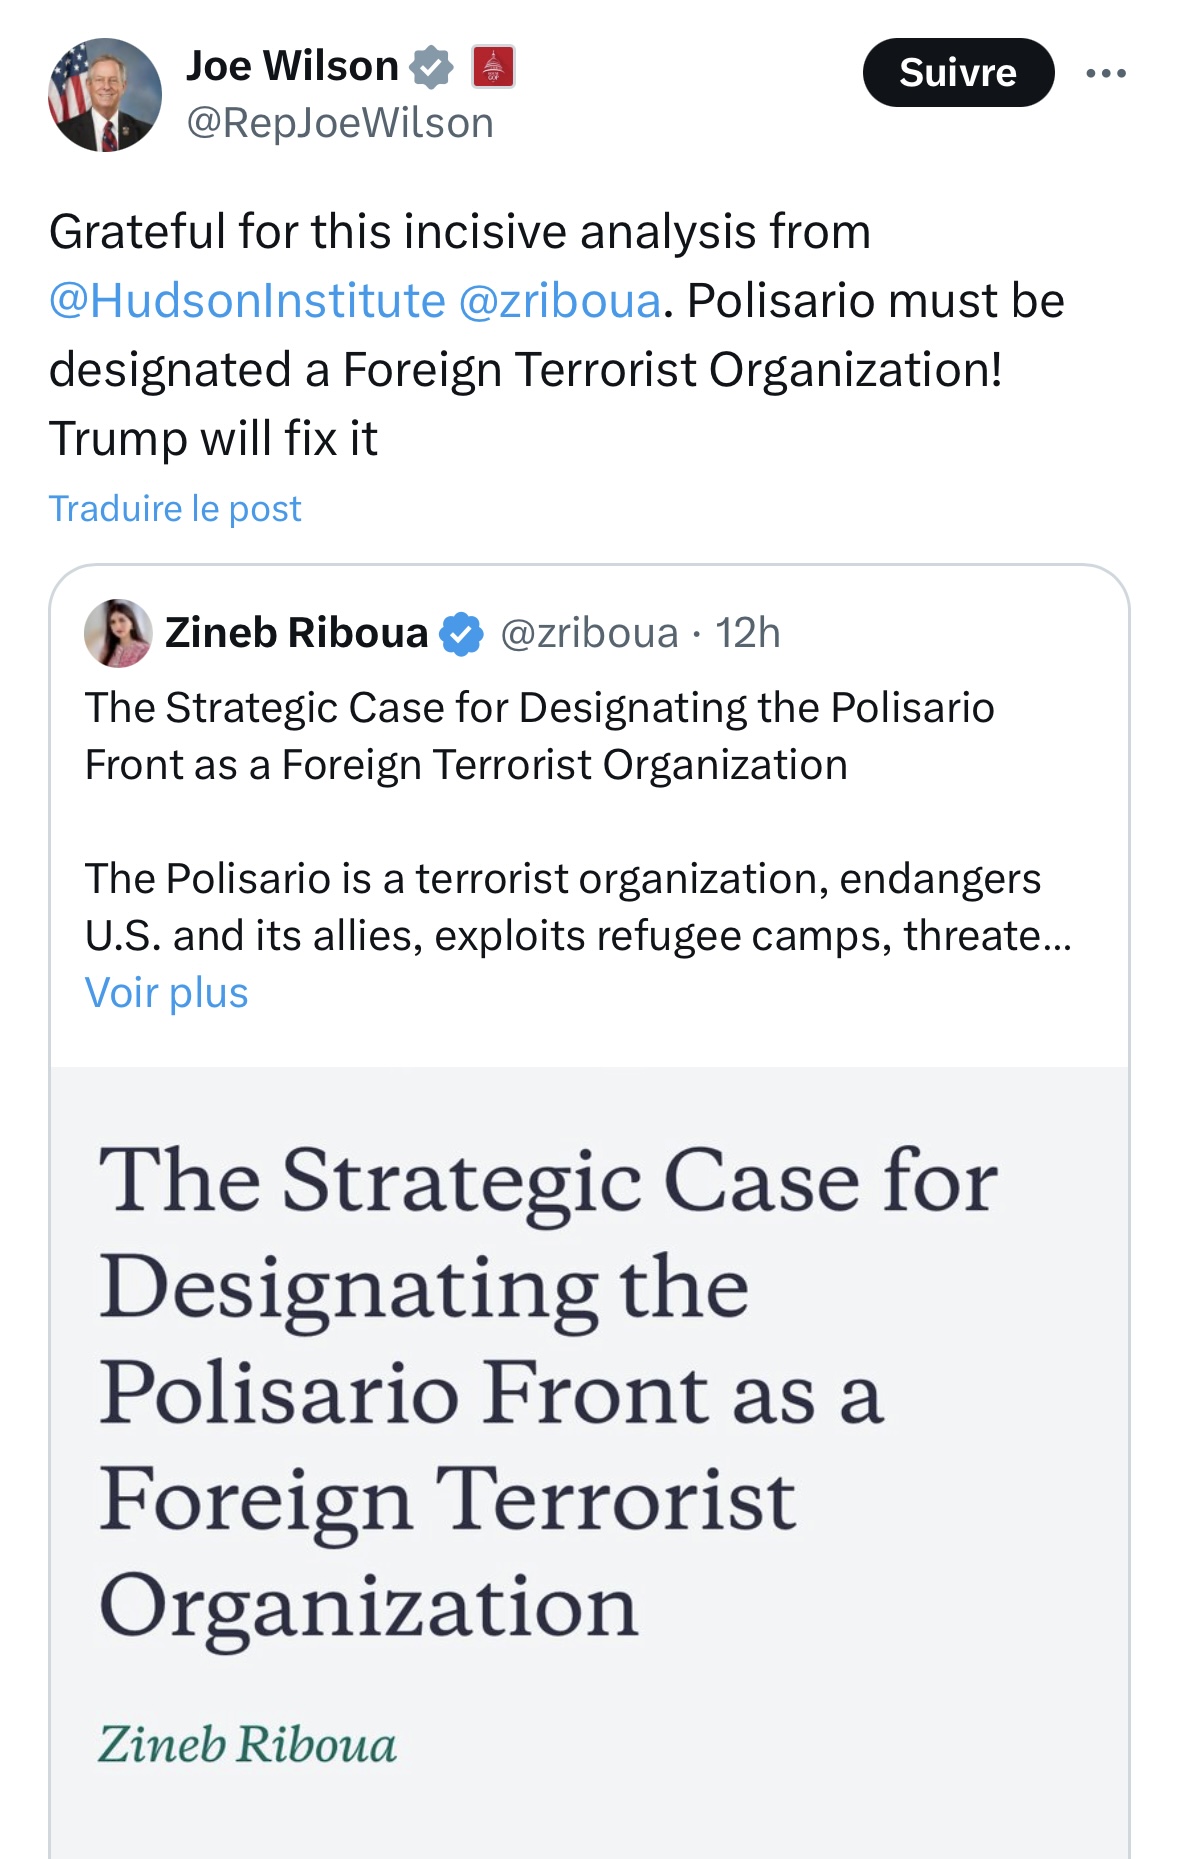1179x1859 pixels.
Task: Open the 12h timestamp of quoted post
Action: (x=748, y=633)
